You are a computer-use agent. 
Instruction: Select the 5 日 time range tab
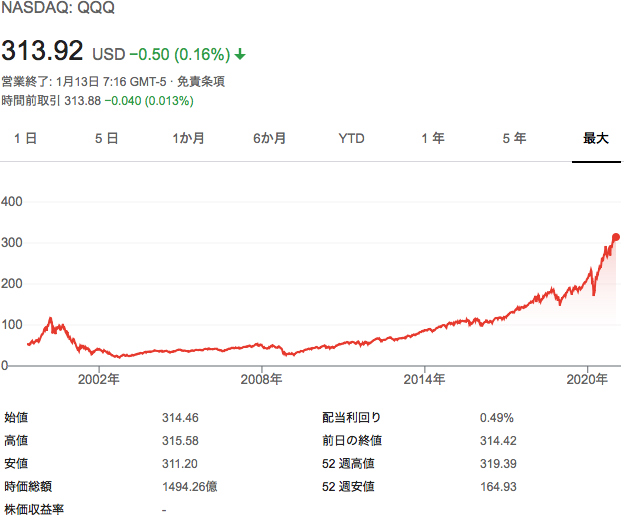pos(106,138)
